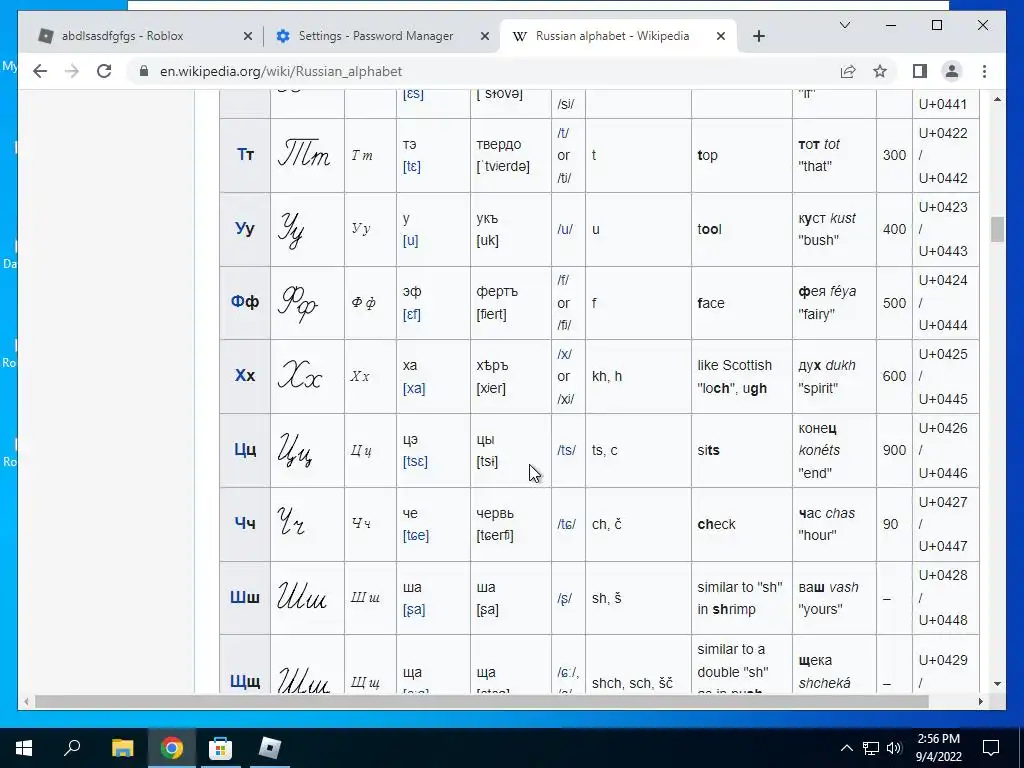Bookmark this page with star
This screenshot has width=1024, height=768.
click(x=880, y=71)
